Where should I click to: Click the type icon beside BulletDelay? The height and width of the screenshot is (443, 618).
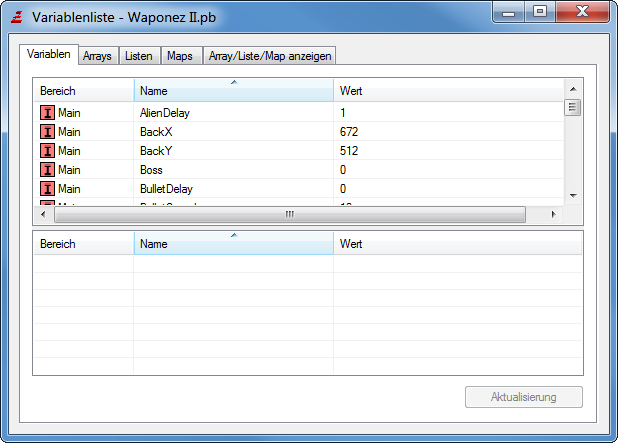pos(47,188)
